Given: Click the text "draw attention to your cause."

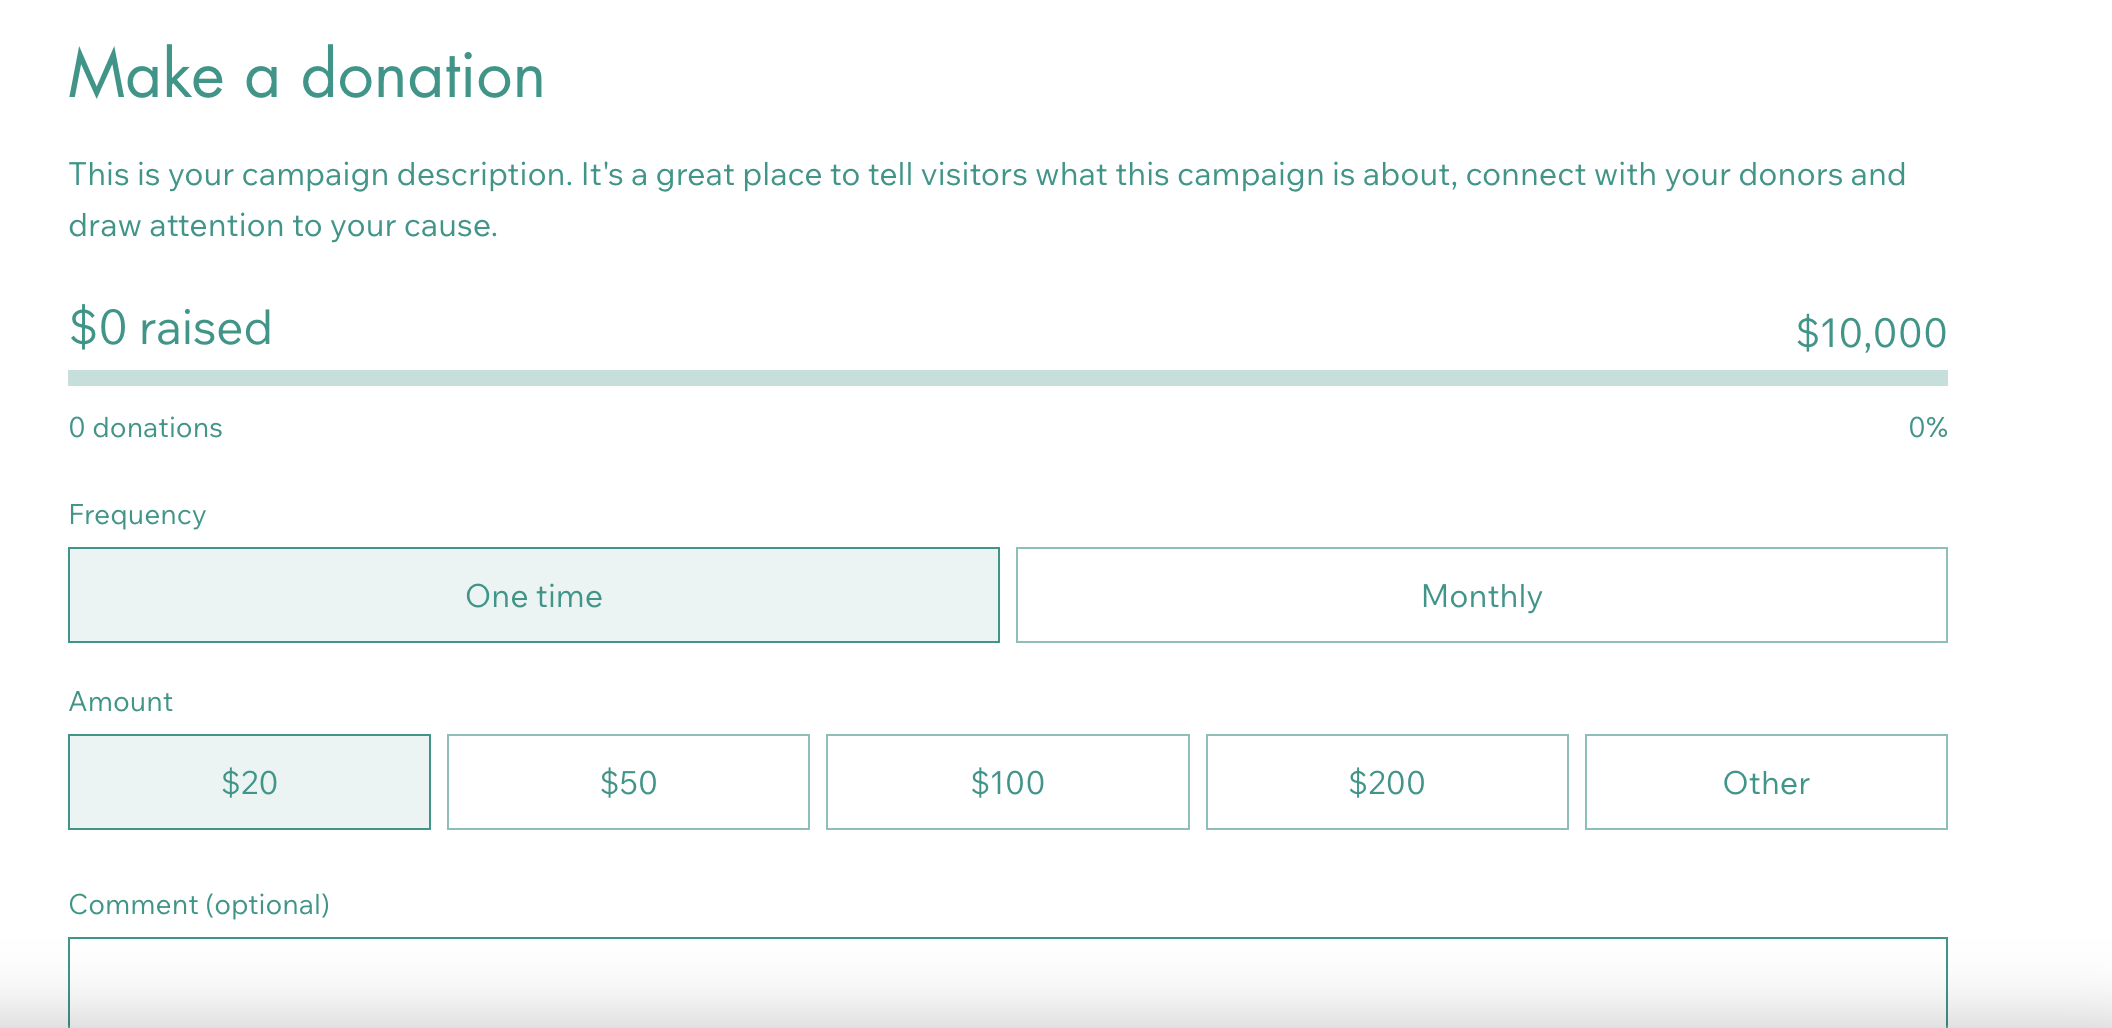Looking at the screenshot, I should tap(283, 226).
